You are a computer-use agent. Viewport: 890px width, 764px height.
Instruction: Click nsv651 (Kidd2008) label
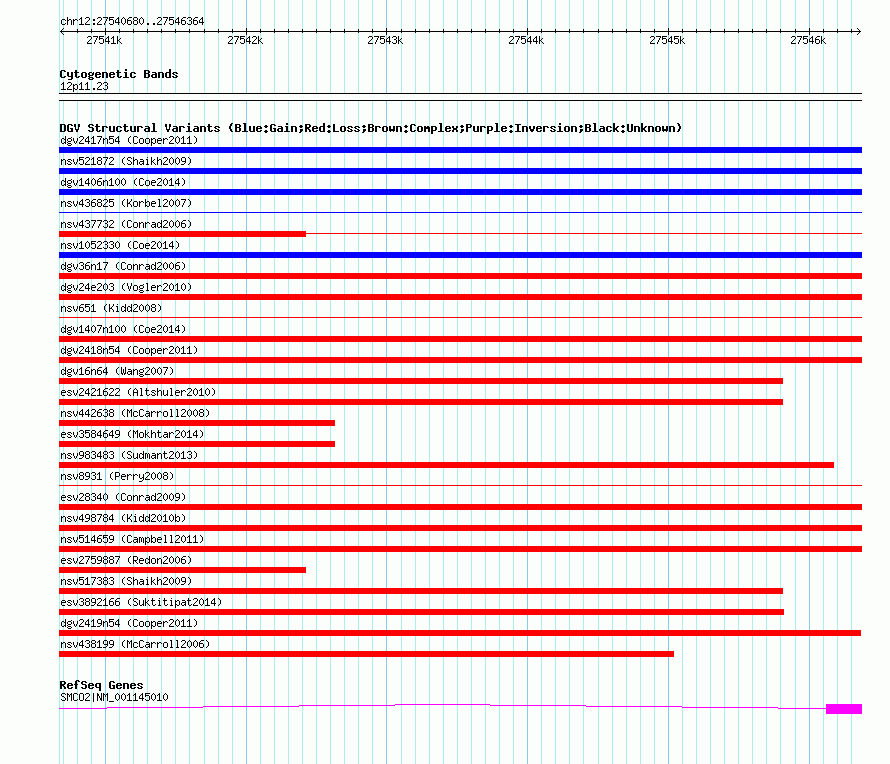tap(111, 308)
